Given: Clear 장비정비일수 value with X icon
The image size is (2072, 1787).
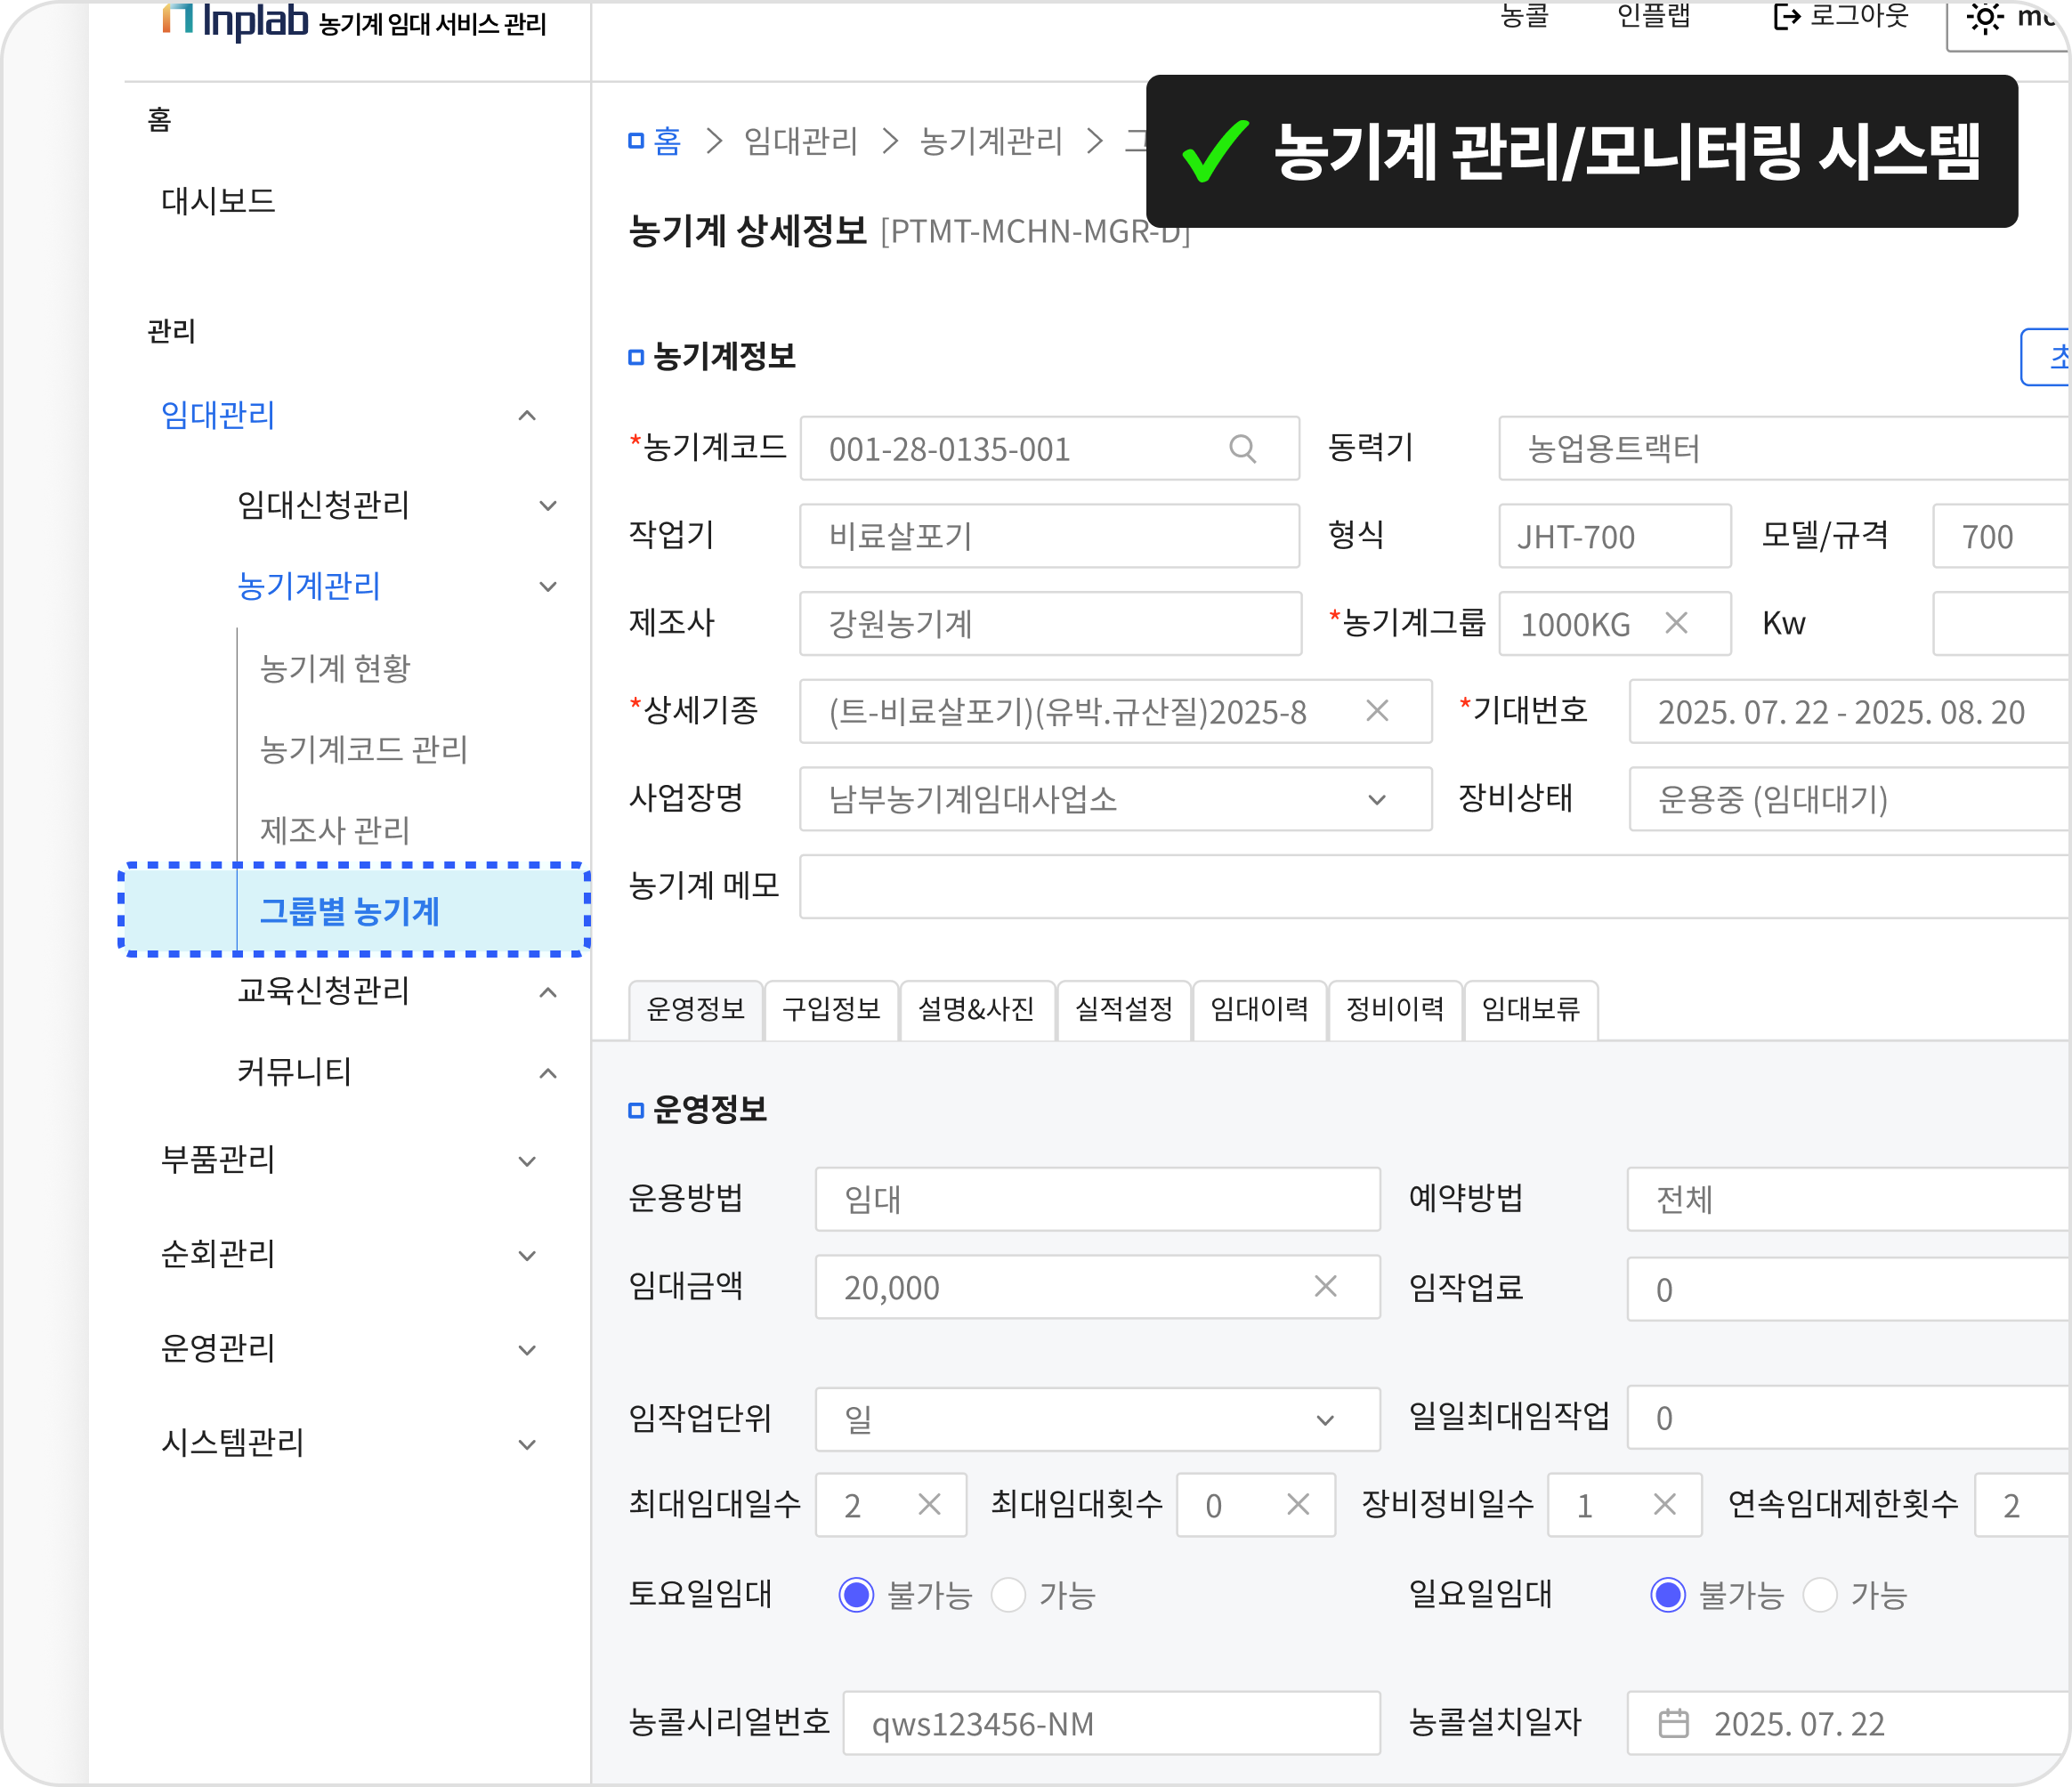Looking at the screenshot, I should coord(1664,1504).
